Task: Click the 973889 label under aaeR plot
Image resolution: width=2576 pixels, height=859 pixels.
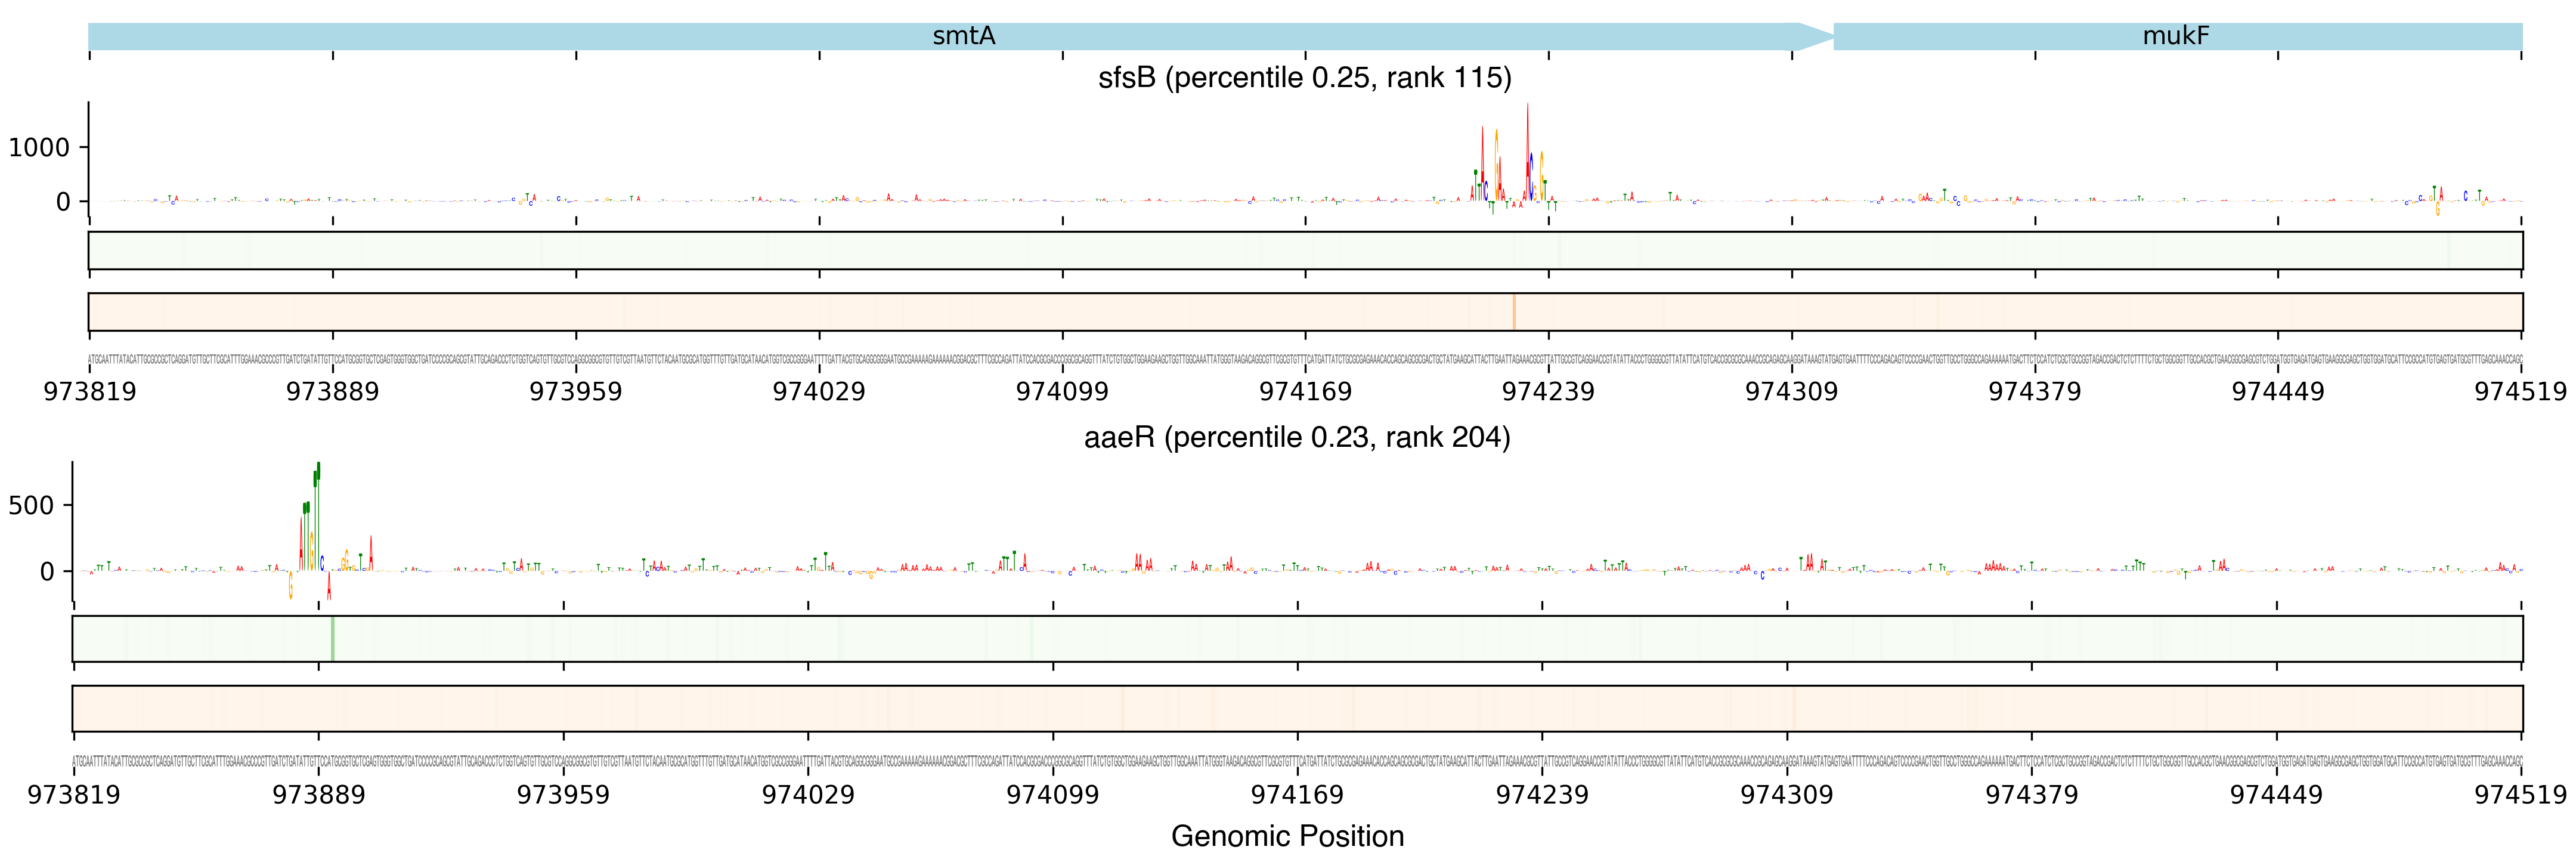Action: click(x=319, y=794)
